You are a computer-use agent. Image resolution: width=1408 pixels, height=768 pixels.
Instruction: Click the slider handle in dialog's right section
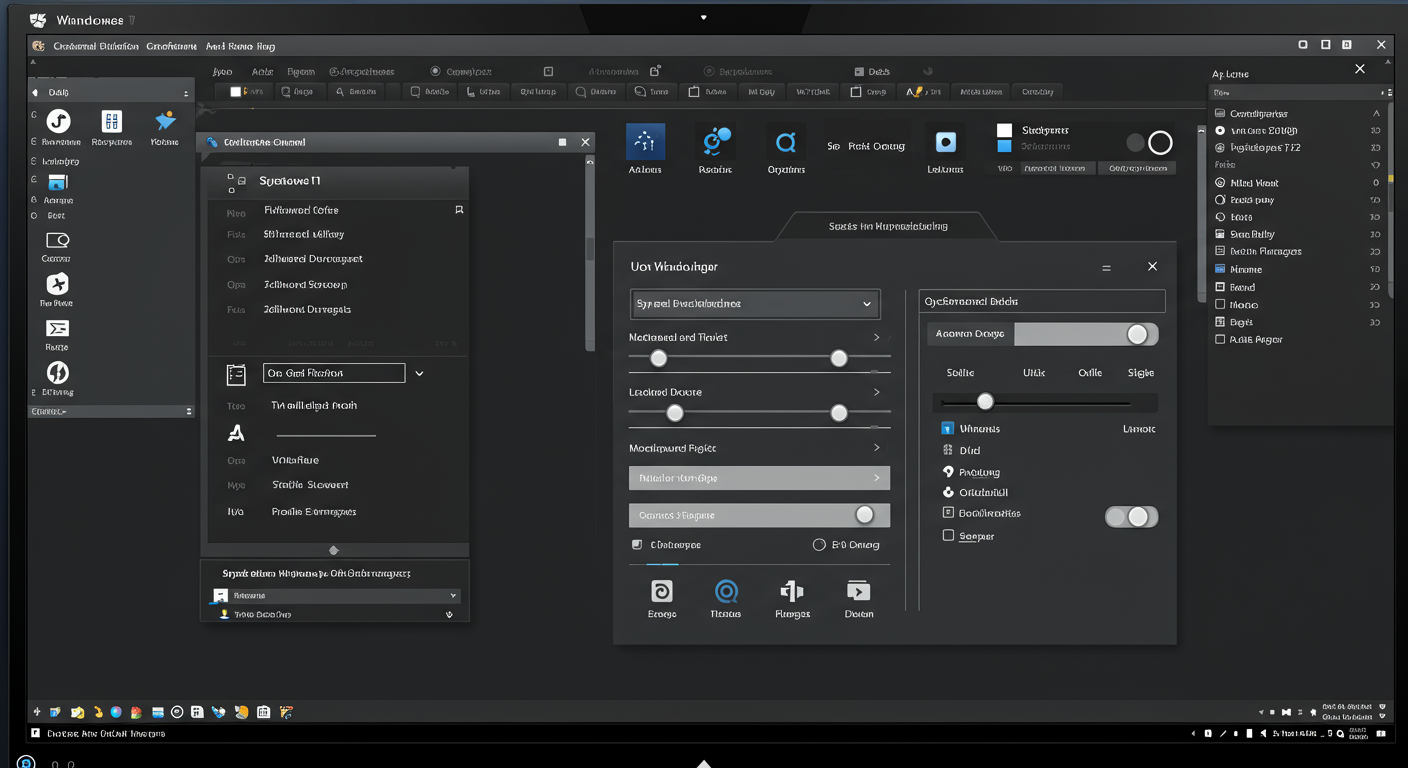[985, 402]
